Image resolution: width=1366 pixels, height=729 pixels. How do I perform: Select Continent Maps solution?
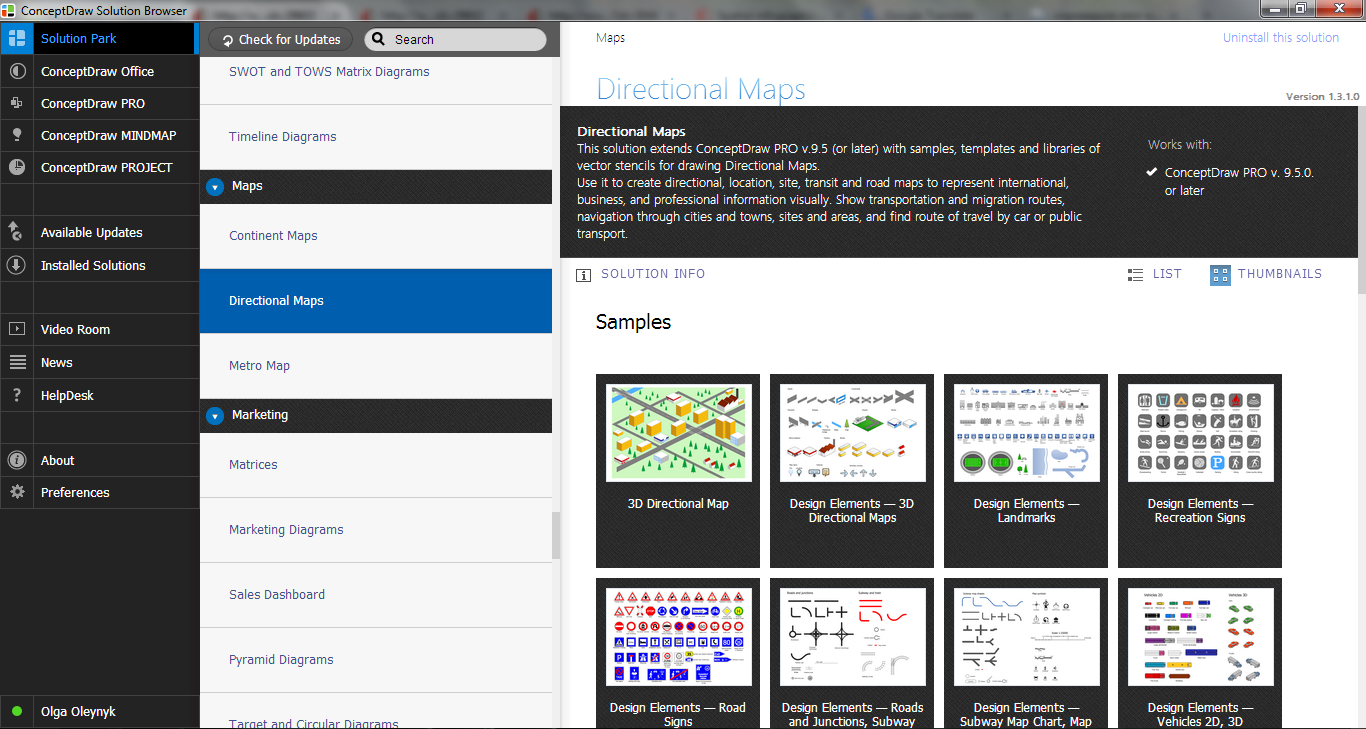(376, 236)
